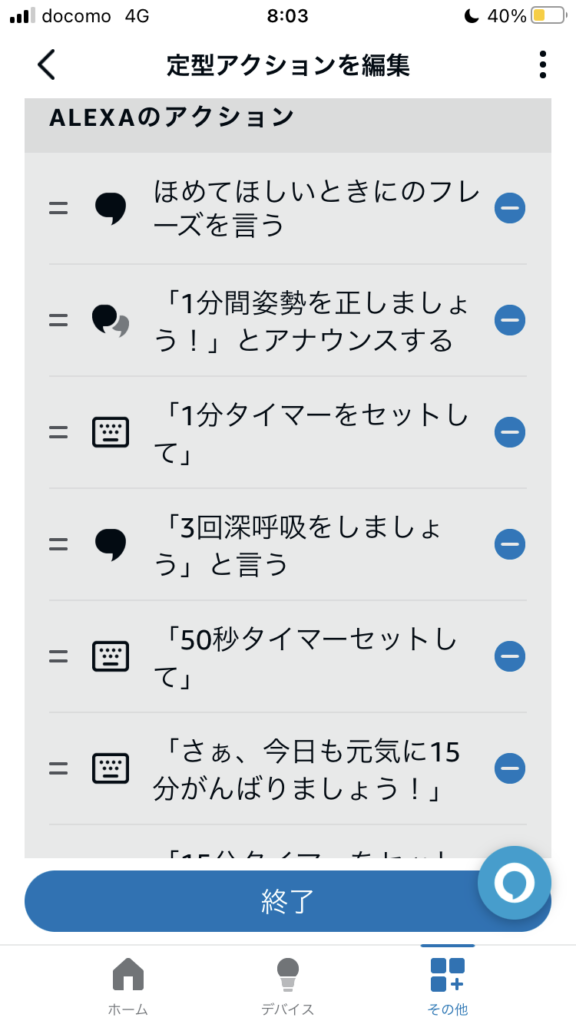Tap the 終了 button
The height and width of the screenshot is (1024, 576).
[x=288, y=901]
